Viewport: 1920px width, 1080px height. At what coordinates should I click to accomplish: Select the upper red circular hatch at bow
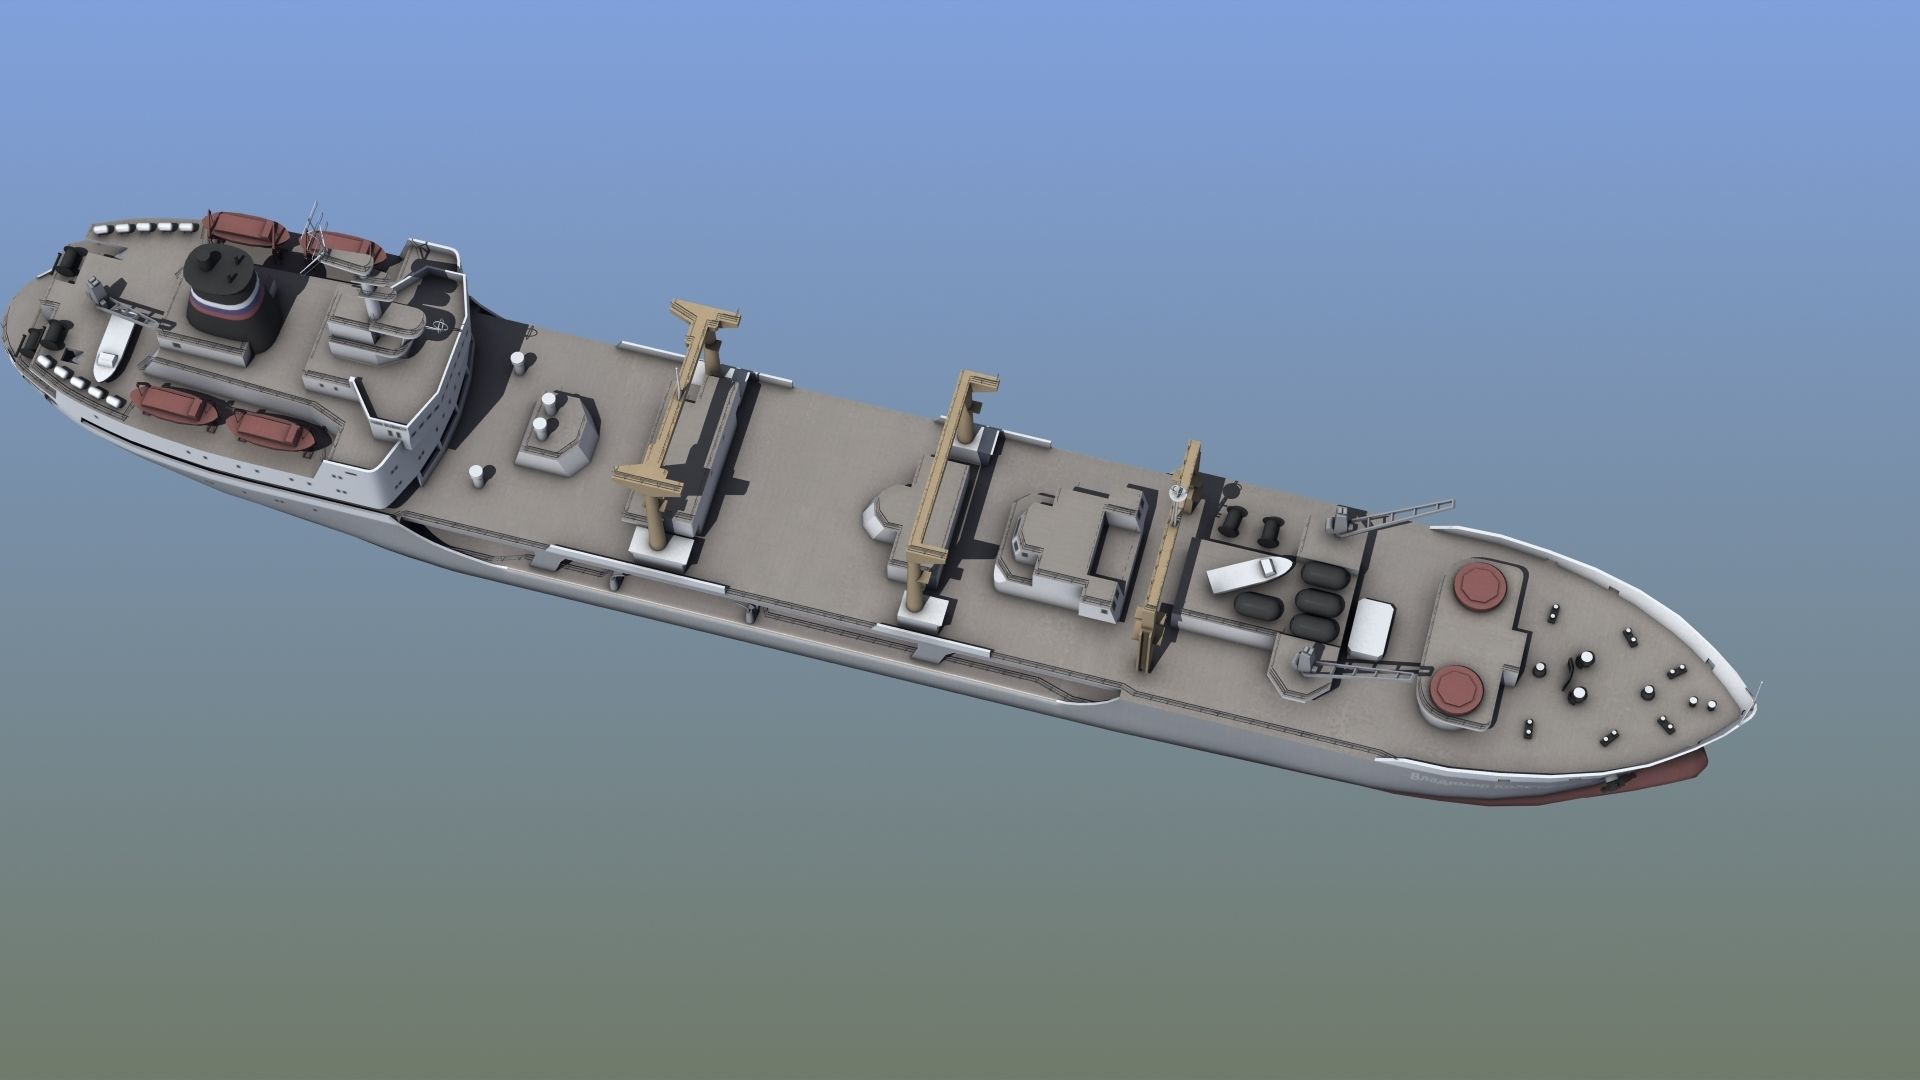(x=1479, y=587)
